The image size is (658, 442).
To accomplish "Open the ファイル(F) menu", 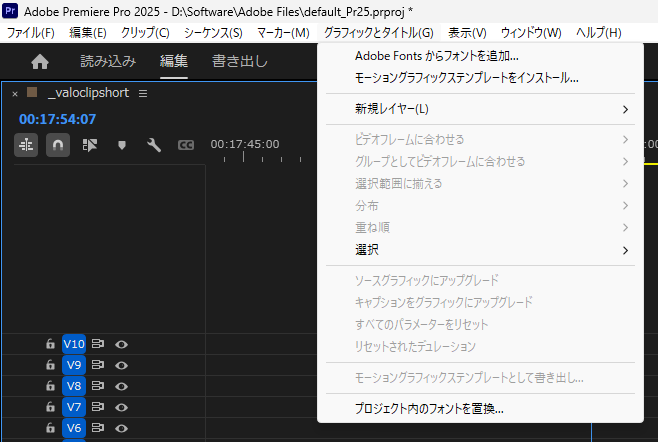I will 31,33.
